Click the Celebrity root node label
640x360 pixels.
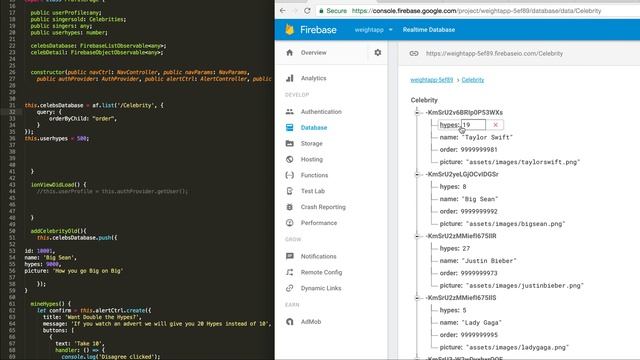pyautogui.click(x=424, y=100)
